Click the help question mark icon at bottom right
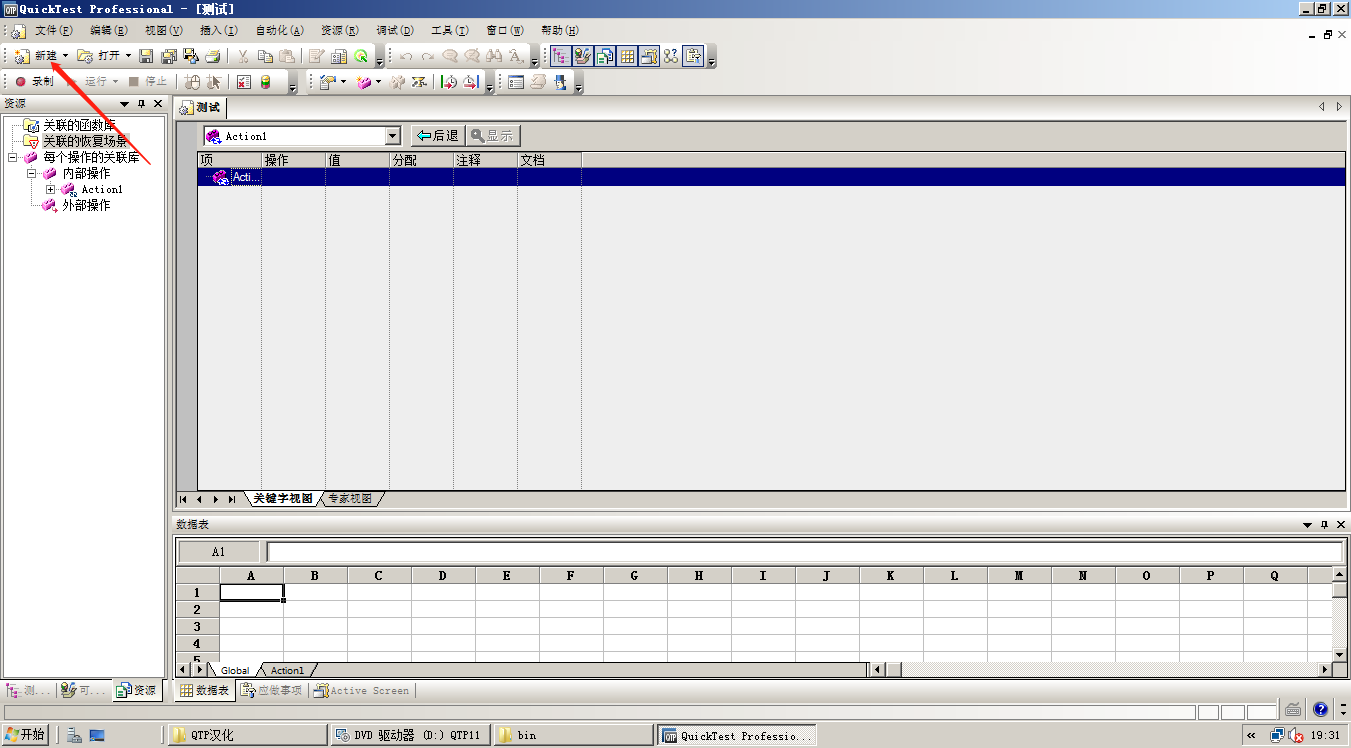The image size is (1351, 748). tap(1321, 710)
